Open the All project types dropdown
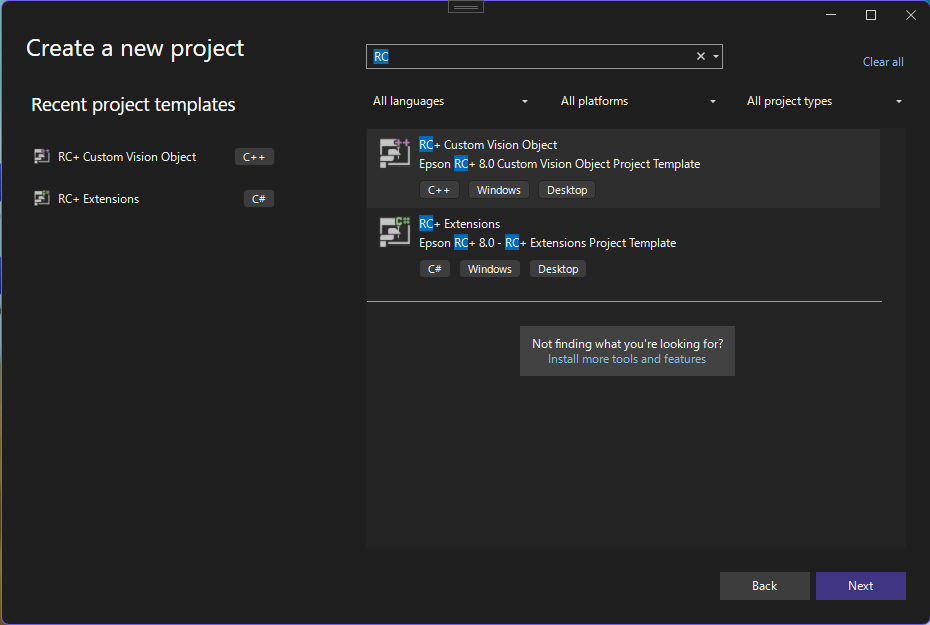The height and width of the screenshot is (625, 930). pos(824,101)
